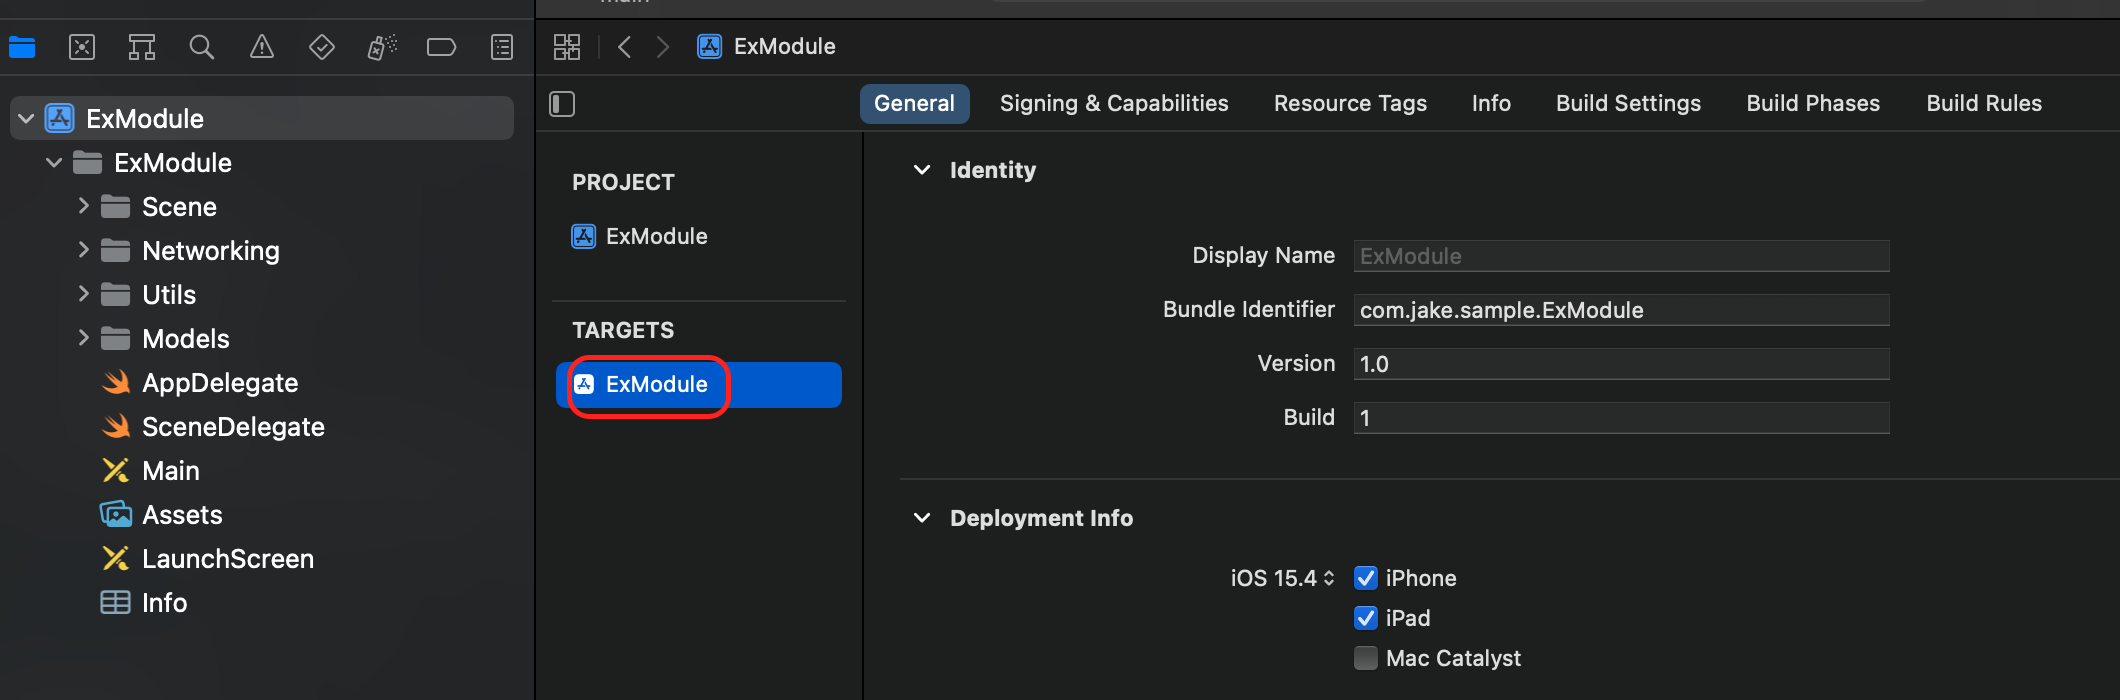2120x700 pixels.
Task: Go forward with the right arrow
Action: point(662,47)
